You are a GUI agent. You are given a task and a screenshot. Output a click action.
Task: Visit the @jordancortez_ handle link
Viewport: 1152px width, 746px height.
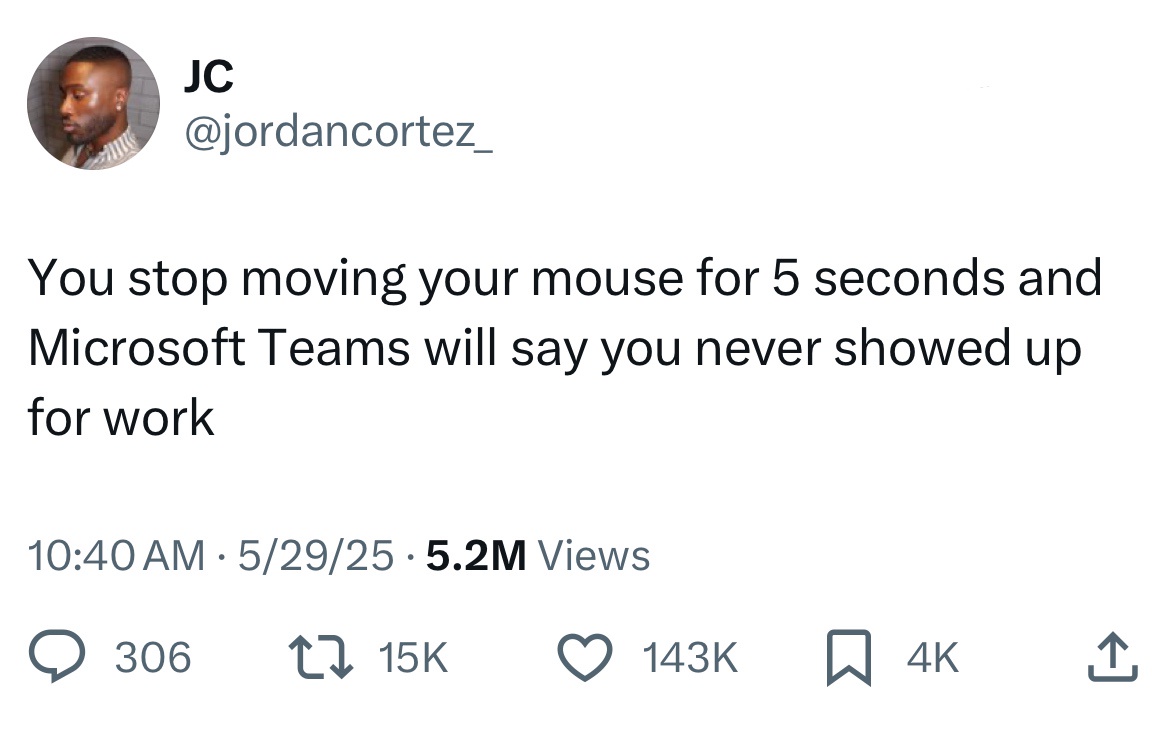(x=337, y=132)
